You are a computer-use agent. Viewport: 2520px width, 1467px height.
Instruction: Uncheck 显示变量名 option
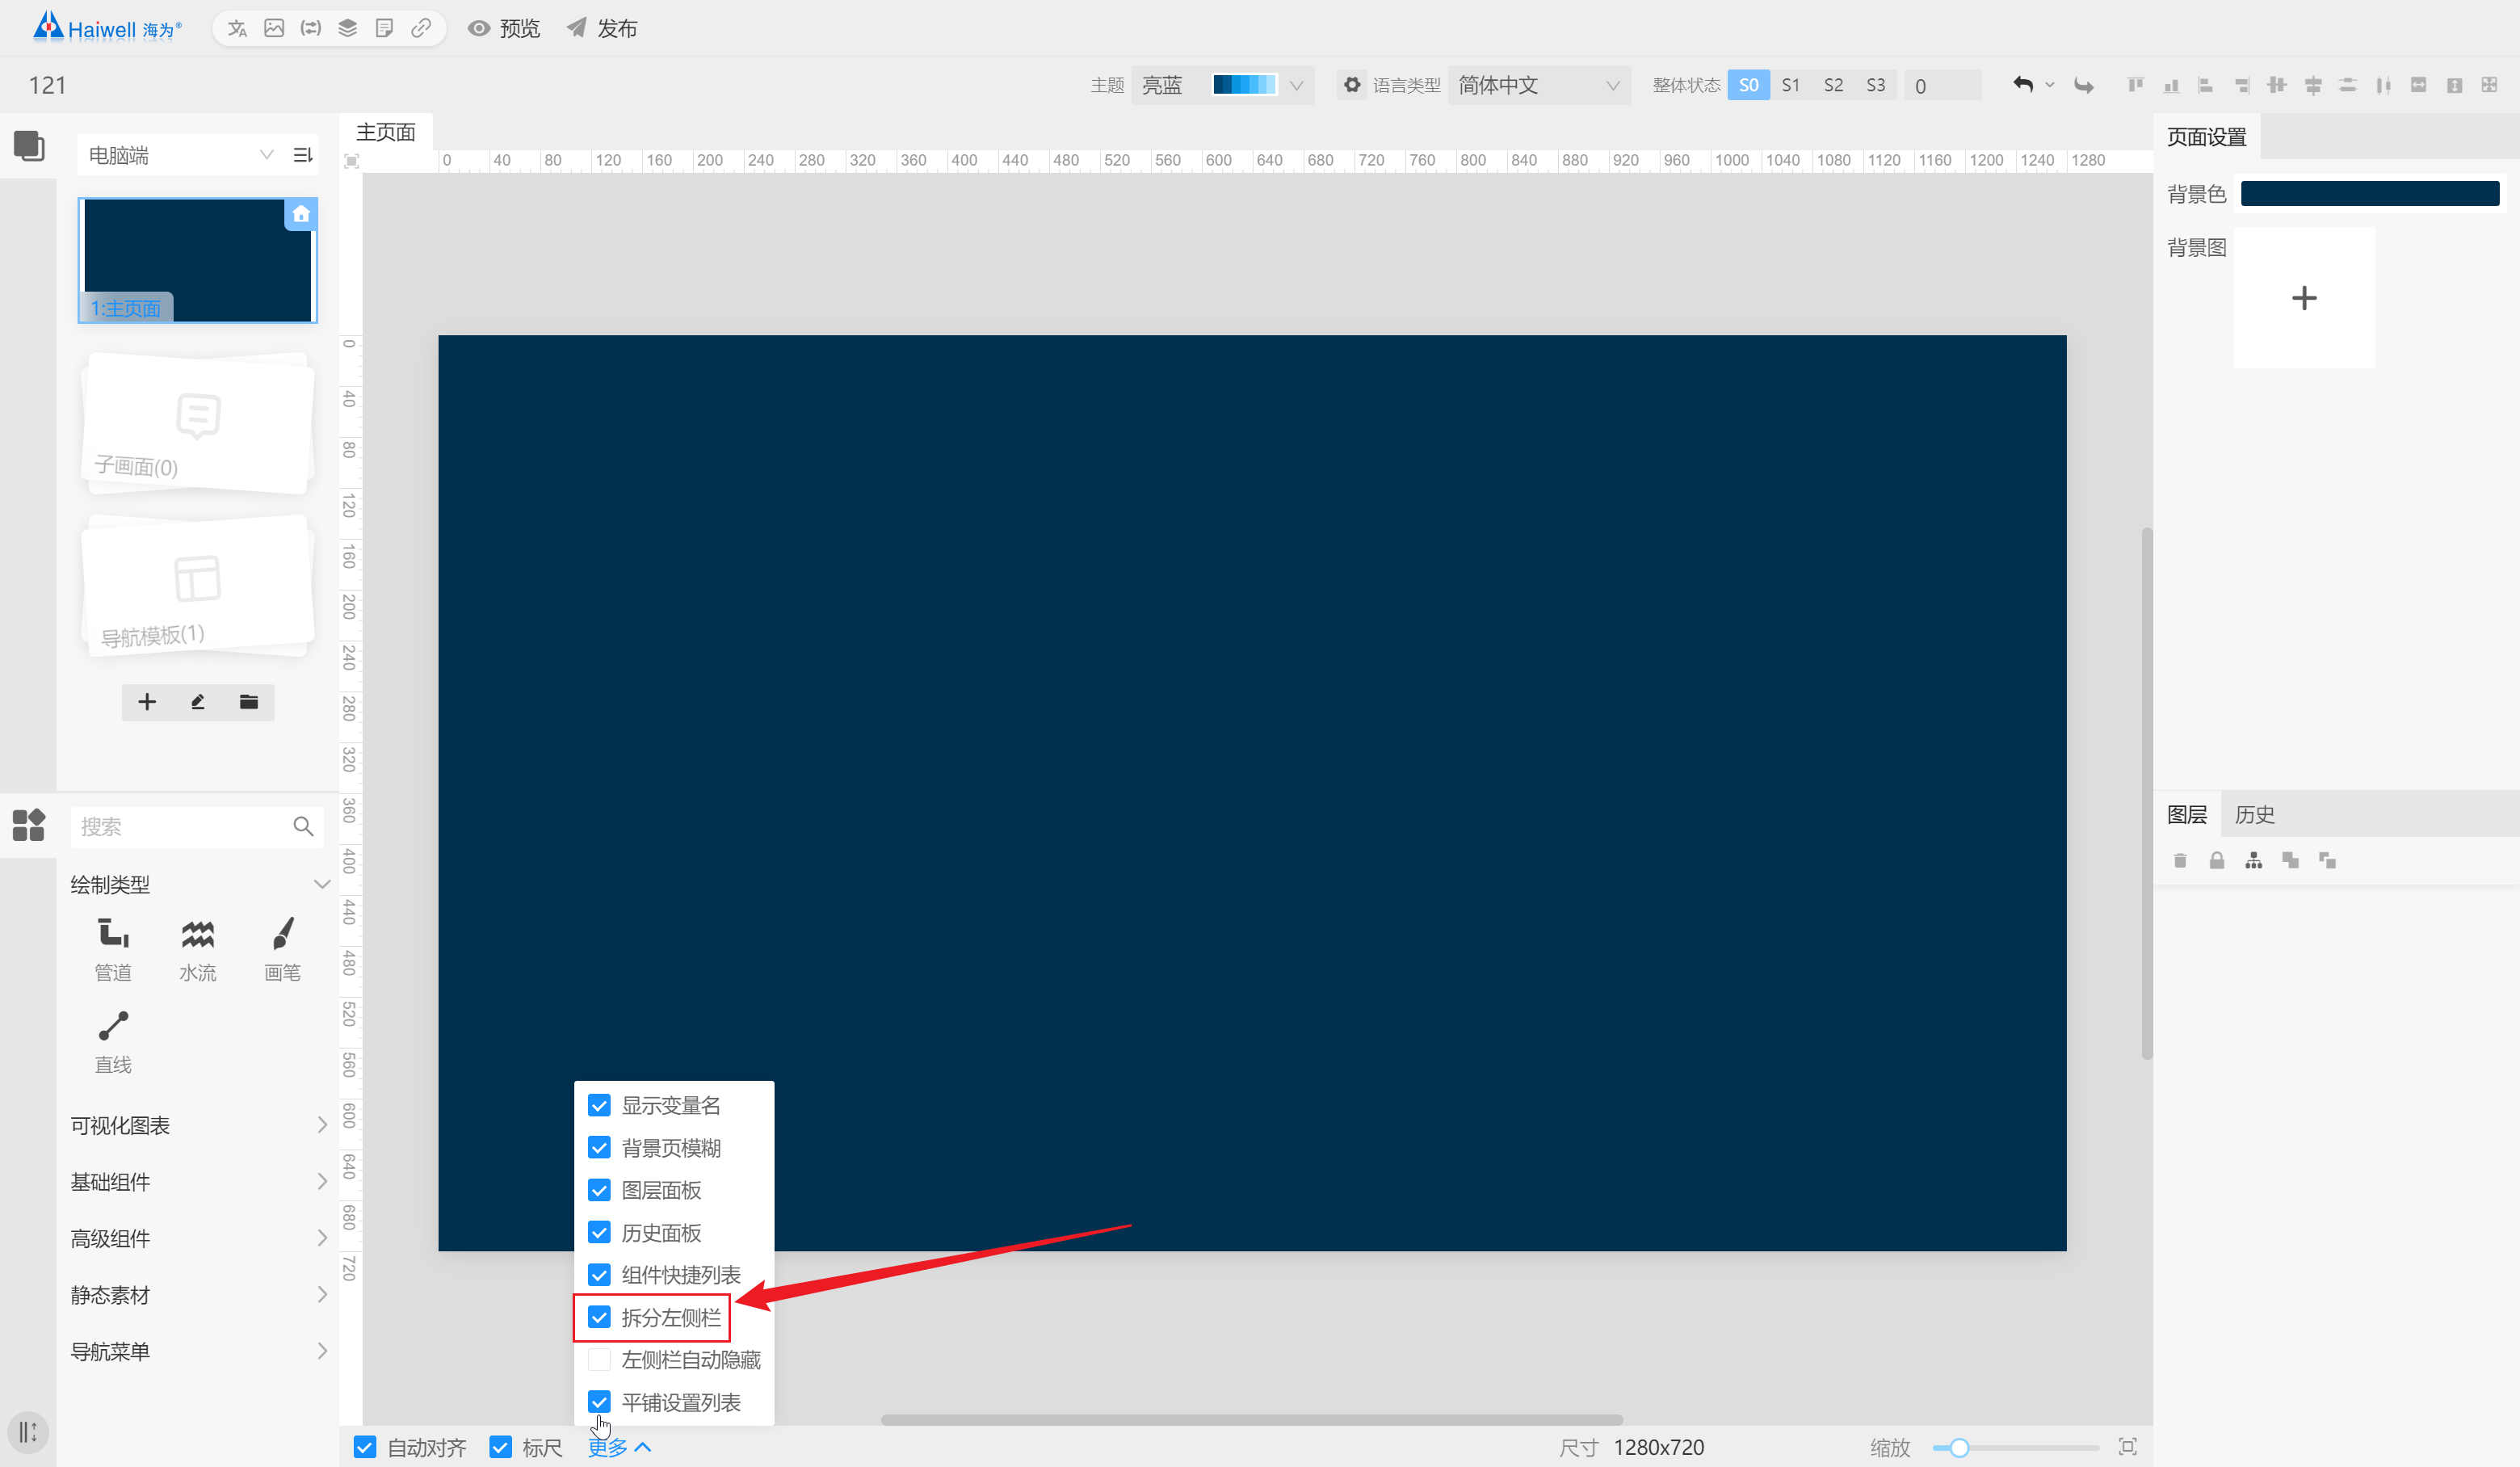pos(599,1105)
